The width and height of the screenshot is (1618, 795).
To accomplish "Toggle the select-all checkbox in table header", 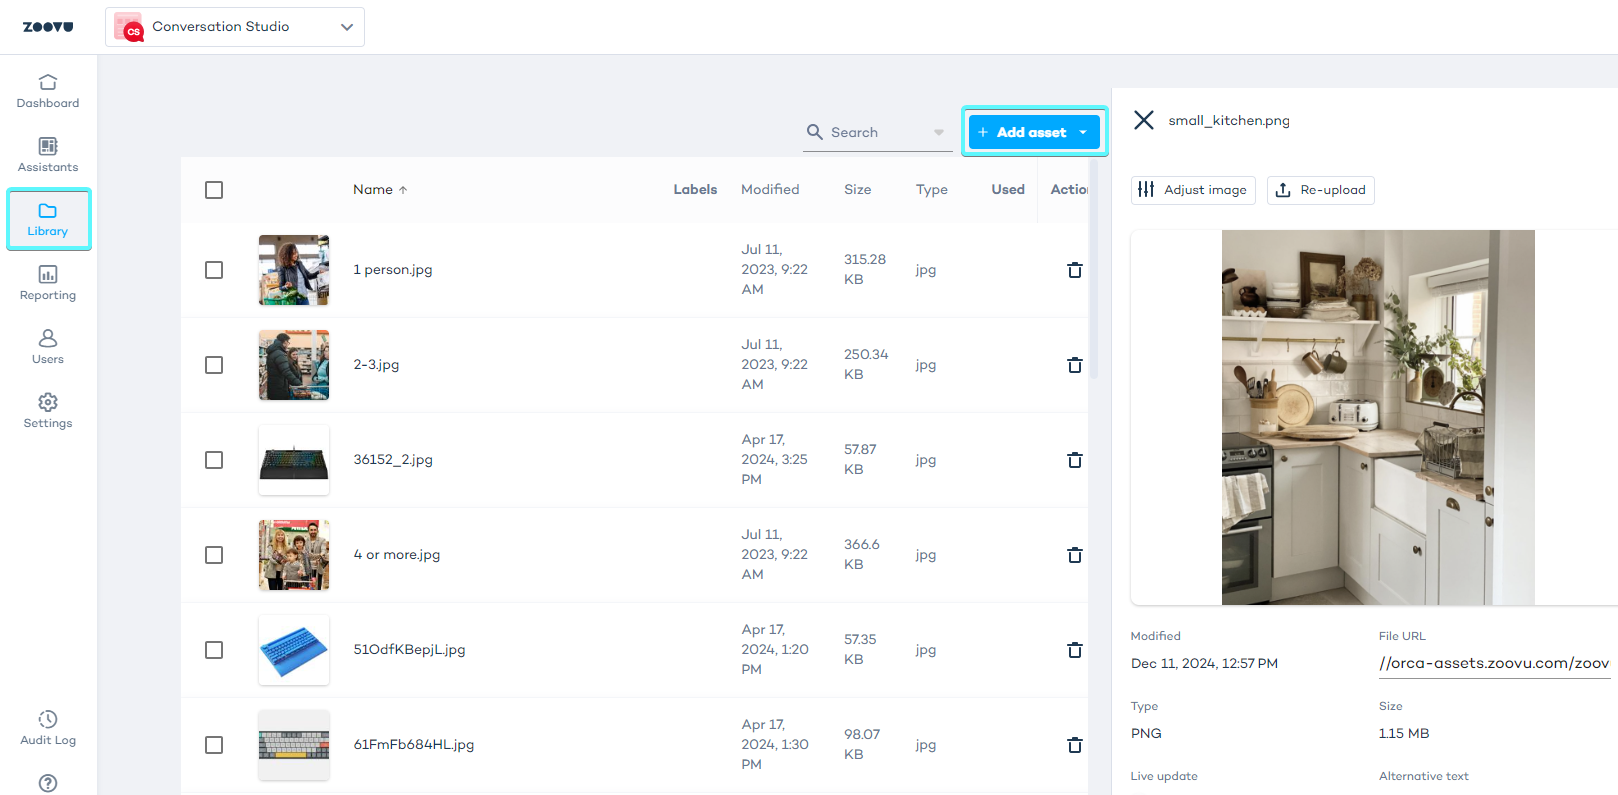I will point(214,190).
